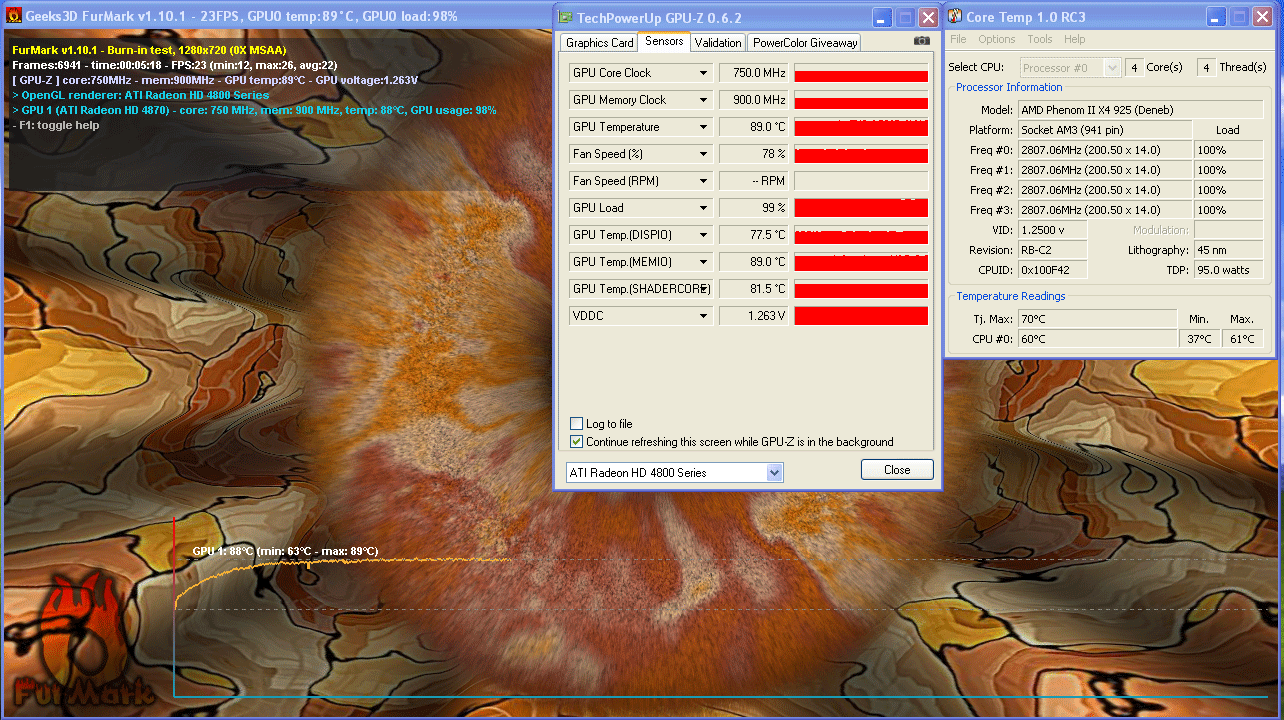Click the GPU-Z title bar app icon
The height and width of the screenshot is (720, 1284).
point(566,17)
